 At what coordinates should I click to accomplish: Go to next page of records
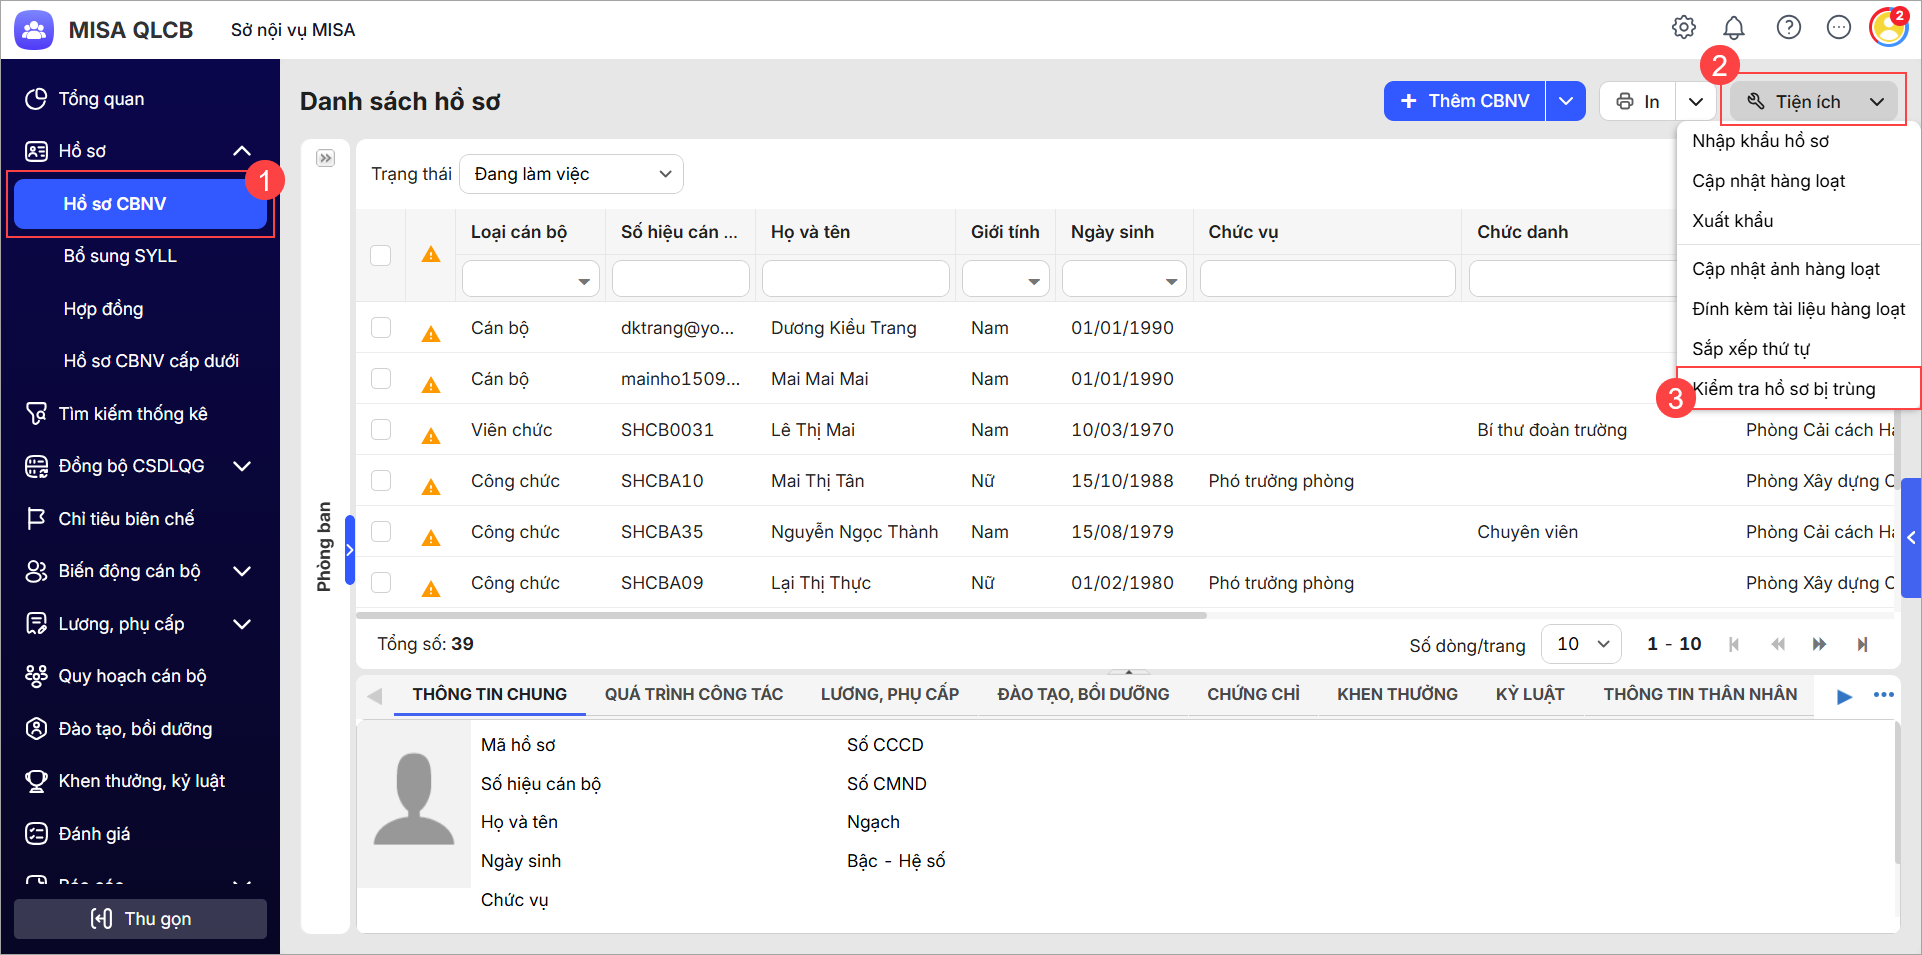tap(1819, 645)
